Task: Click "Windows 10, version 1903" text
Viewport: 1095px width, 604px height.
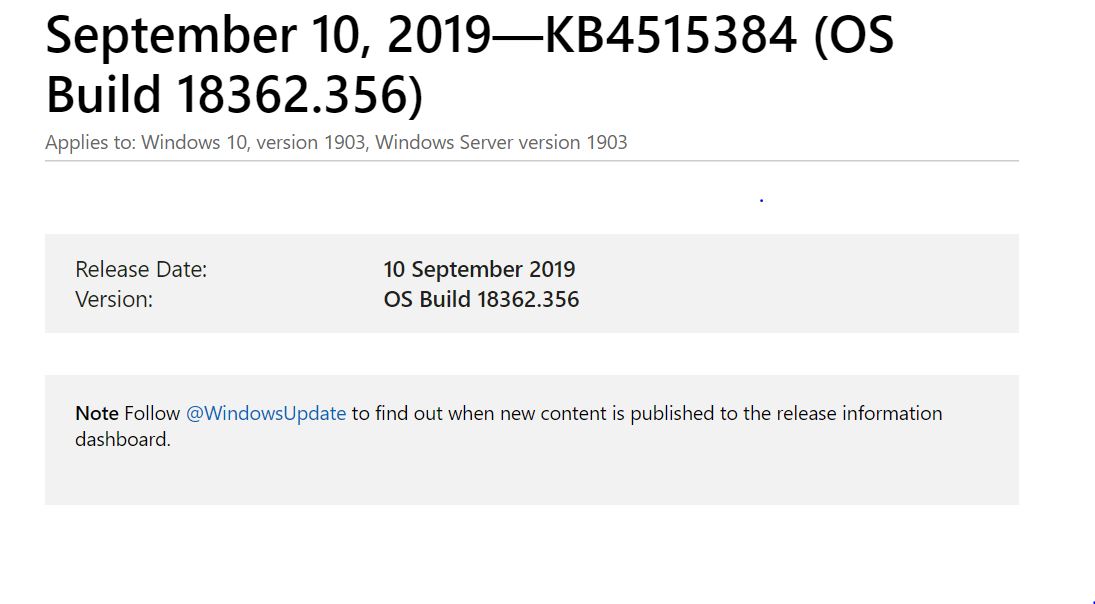Action: pyautogui.click(x=253, y=142)
